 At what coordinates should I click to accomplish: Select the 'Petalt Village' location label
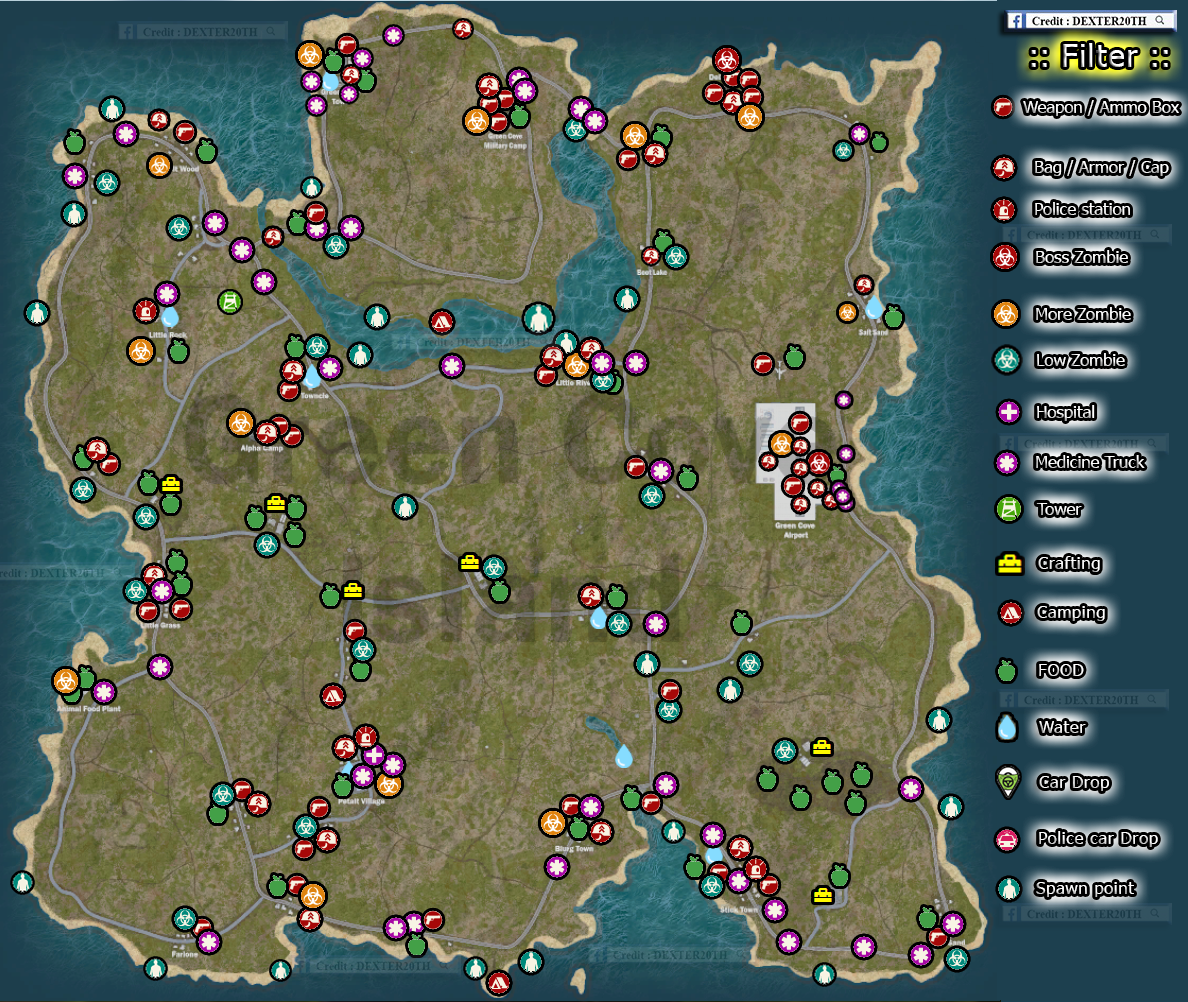[x=361, y=801]
